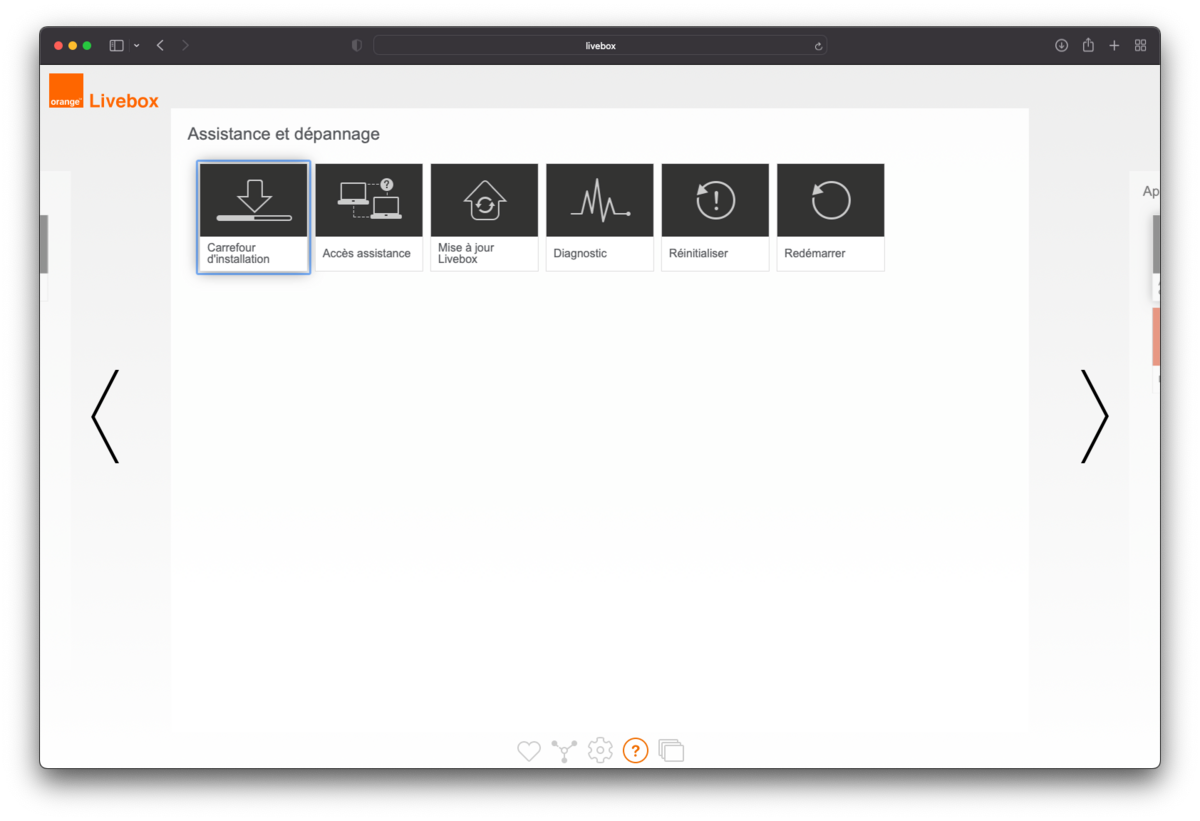1200x821 pixels.
Task: Go to previous panel with left arrow
Action: coord(105,416)
